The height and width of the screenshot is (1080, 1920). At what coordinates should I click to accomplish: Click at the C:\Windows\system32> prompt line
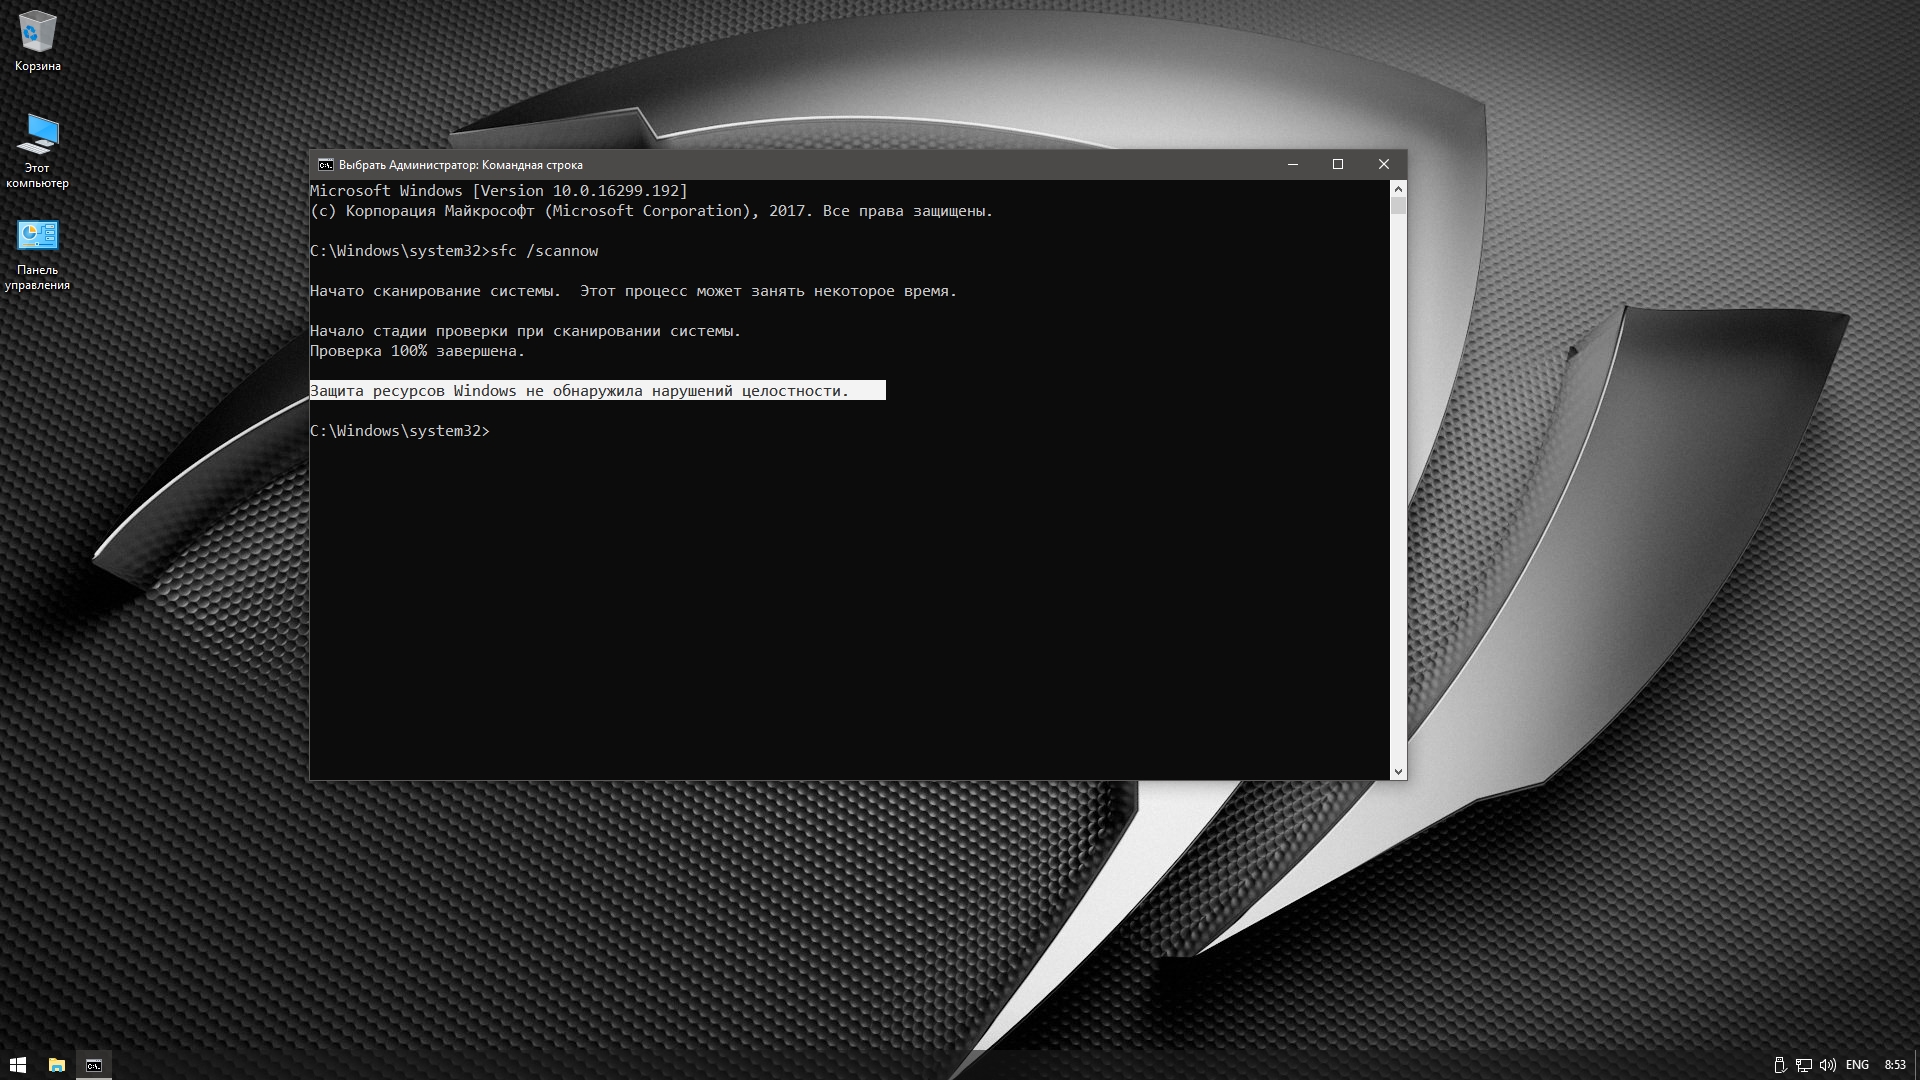[x=400, y=431]
